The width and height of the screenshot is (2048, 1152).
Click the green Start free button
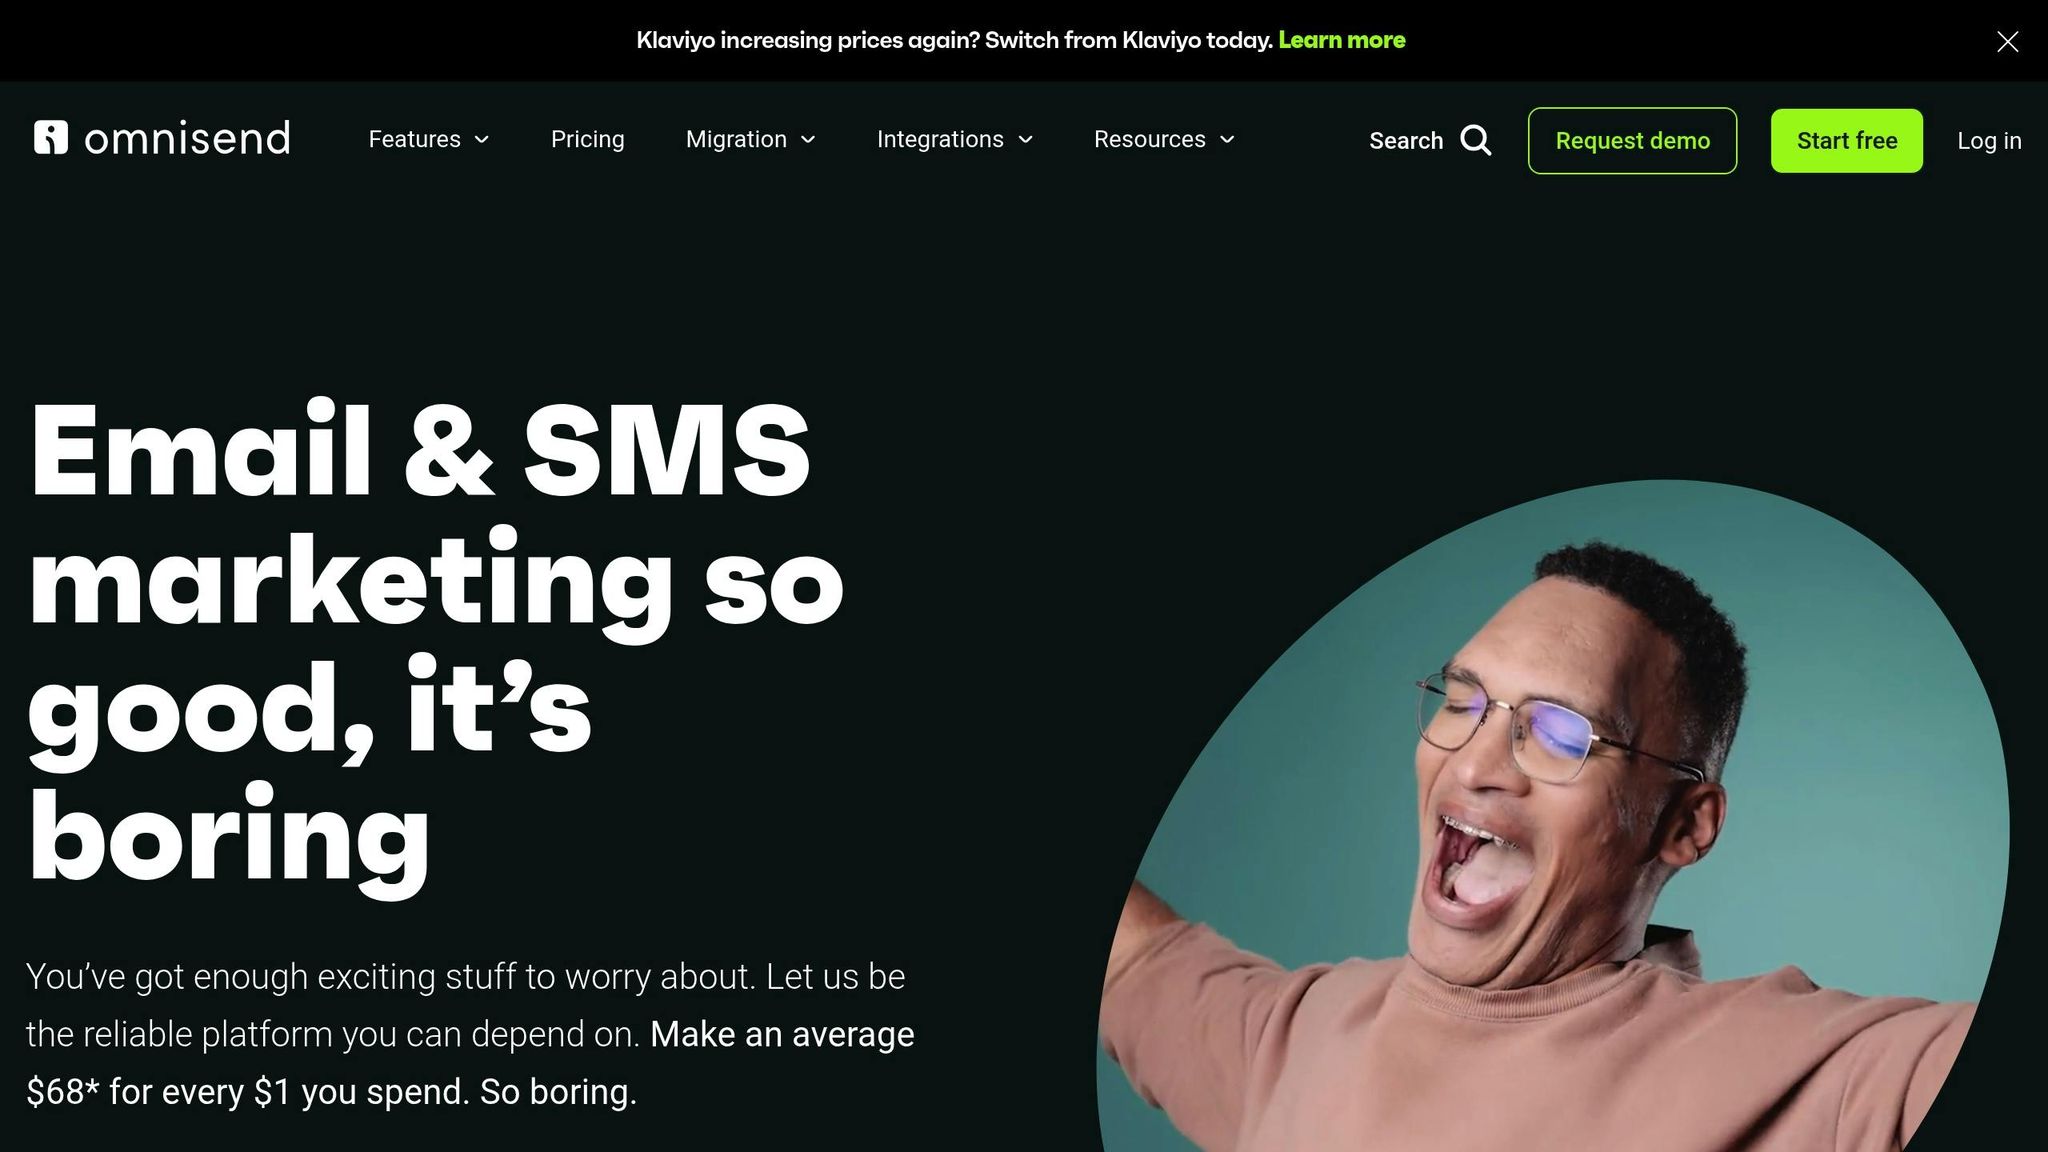1846,141
